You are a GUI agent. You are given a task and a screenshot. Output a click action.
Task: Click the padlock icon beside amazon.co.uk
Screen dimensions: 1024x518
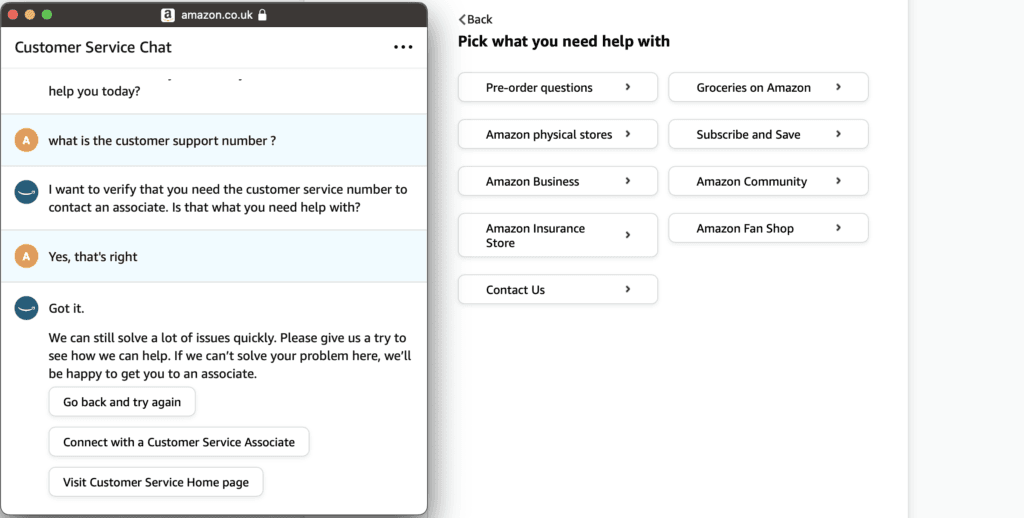(x=262, y=15)
